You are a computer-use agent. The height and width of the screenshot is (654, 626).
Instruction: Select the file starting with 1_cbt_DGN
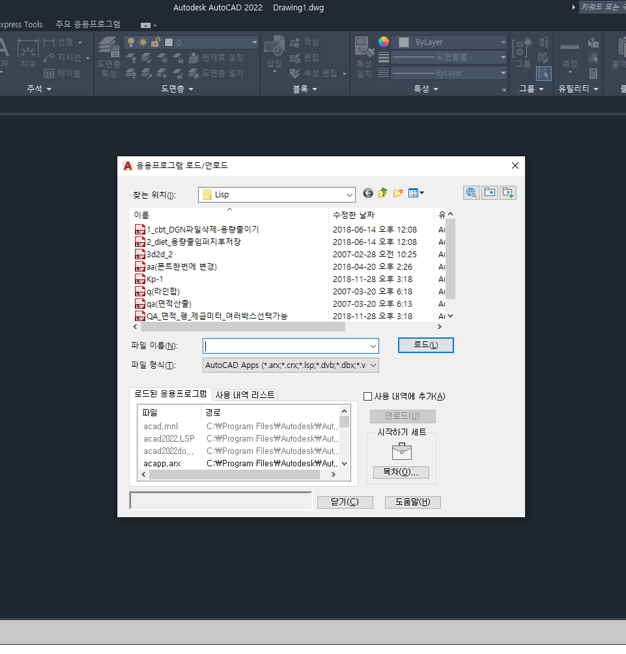point(203,230)
